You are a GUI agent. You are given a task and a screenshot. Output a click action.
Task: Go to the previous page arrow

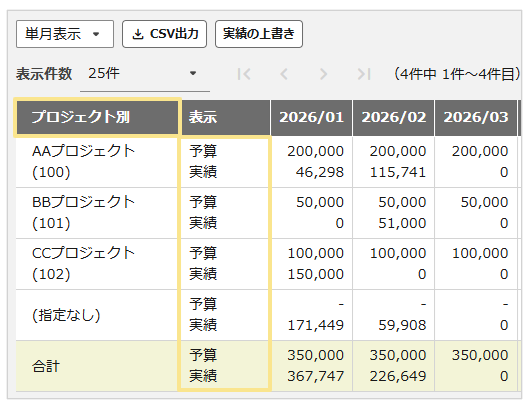click(x=284, y=74)
